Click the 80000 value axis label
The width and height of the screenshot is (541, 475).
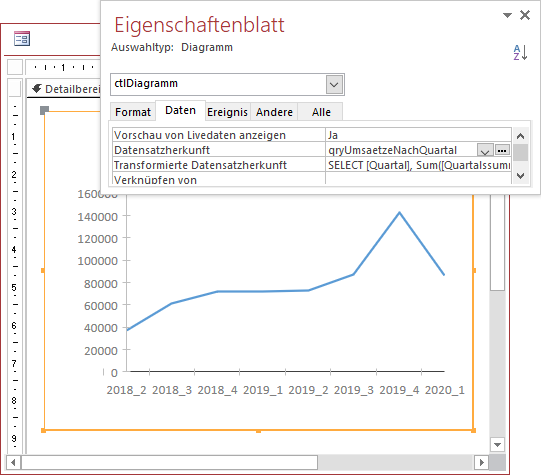click(x=101, y=284)
